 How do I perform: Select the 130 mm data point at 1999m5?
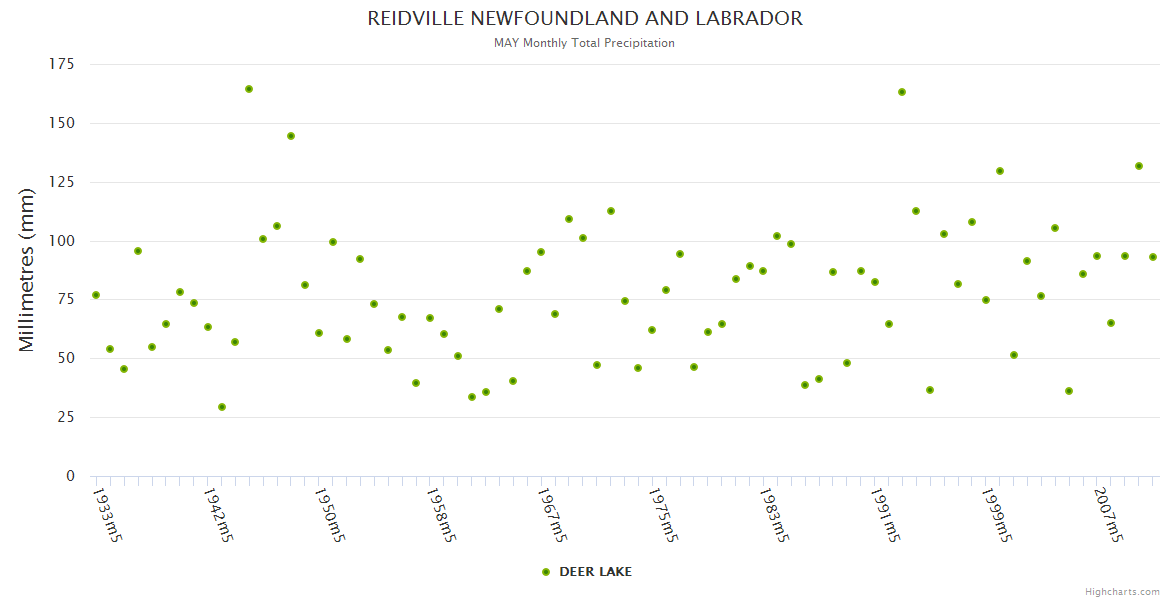pyautogui.click(x=1000, y=171)
